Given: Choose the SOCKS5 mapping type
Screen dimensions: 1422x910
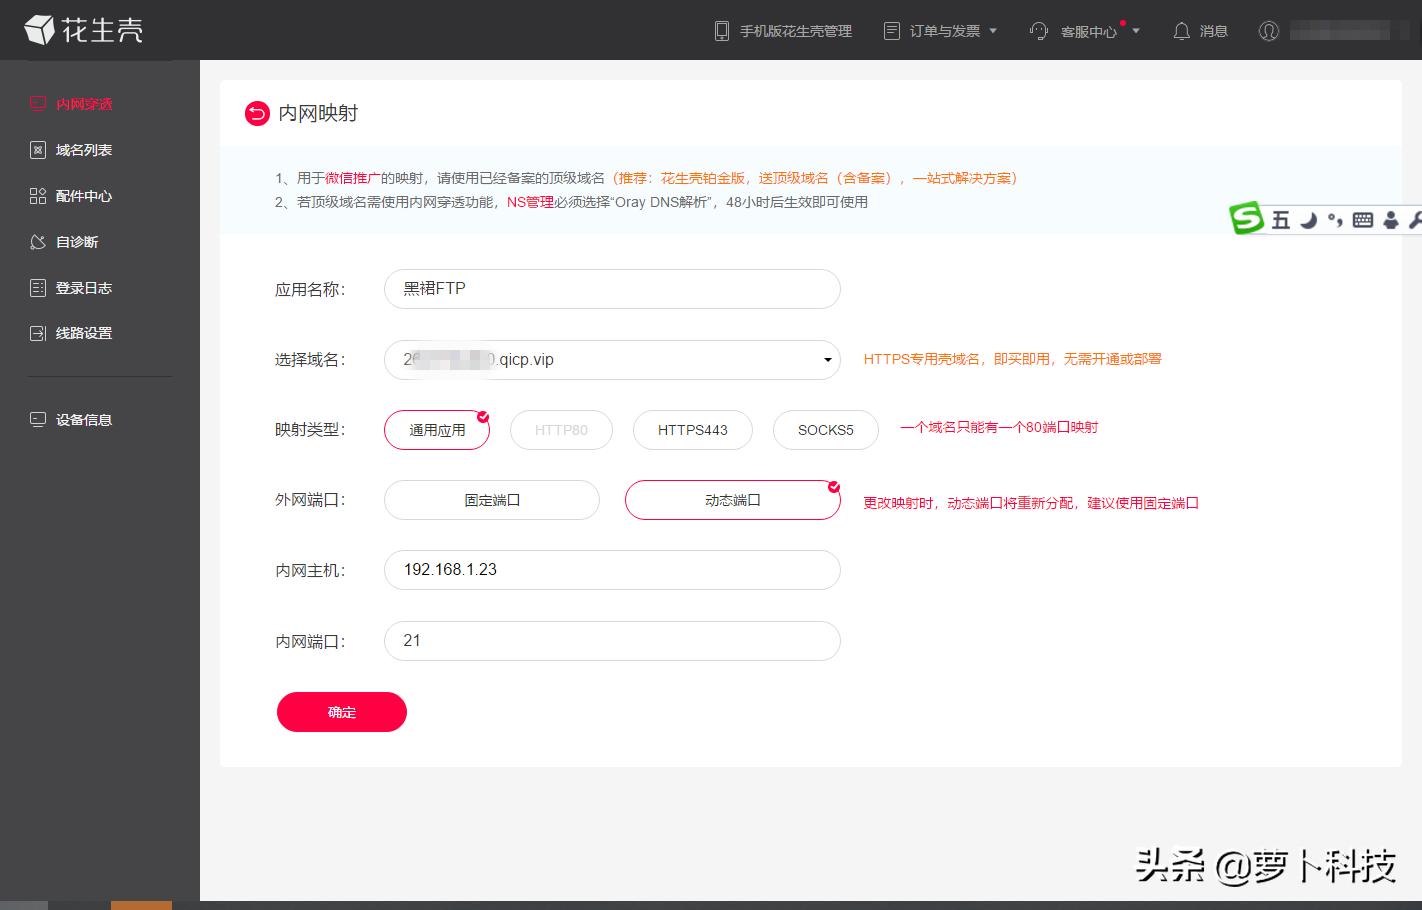Looking at the screenshot, I should [825, 430].
